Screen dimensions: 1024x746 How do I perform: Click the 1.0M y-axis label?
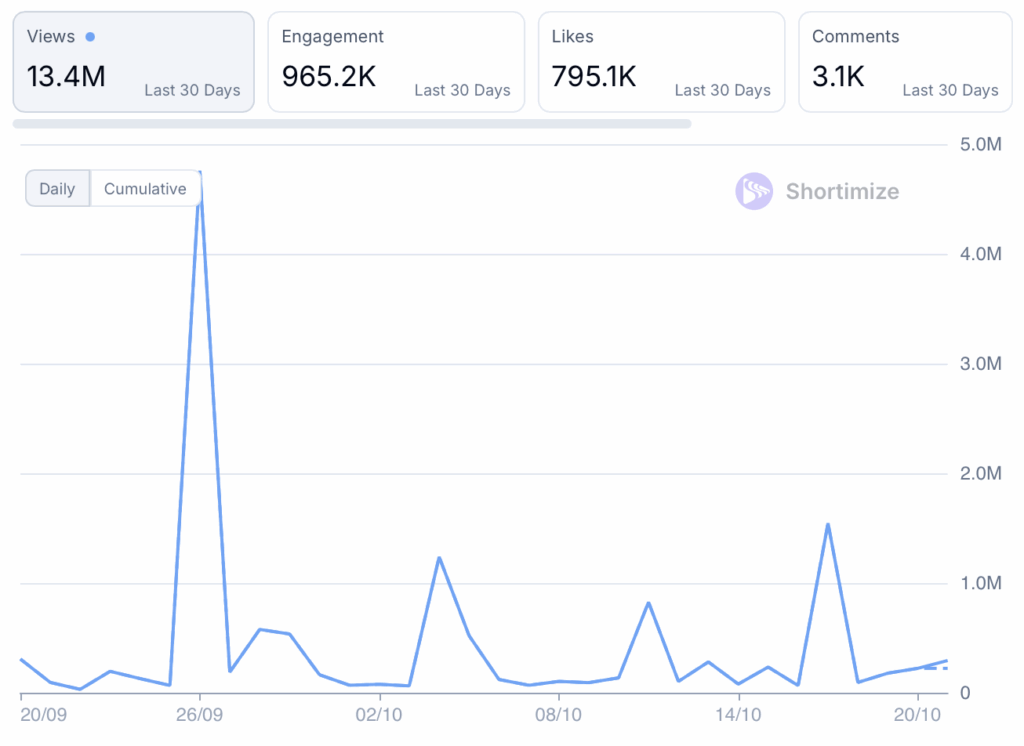[980, 583]
